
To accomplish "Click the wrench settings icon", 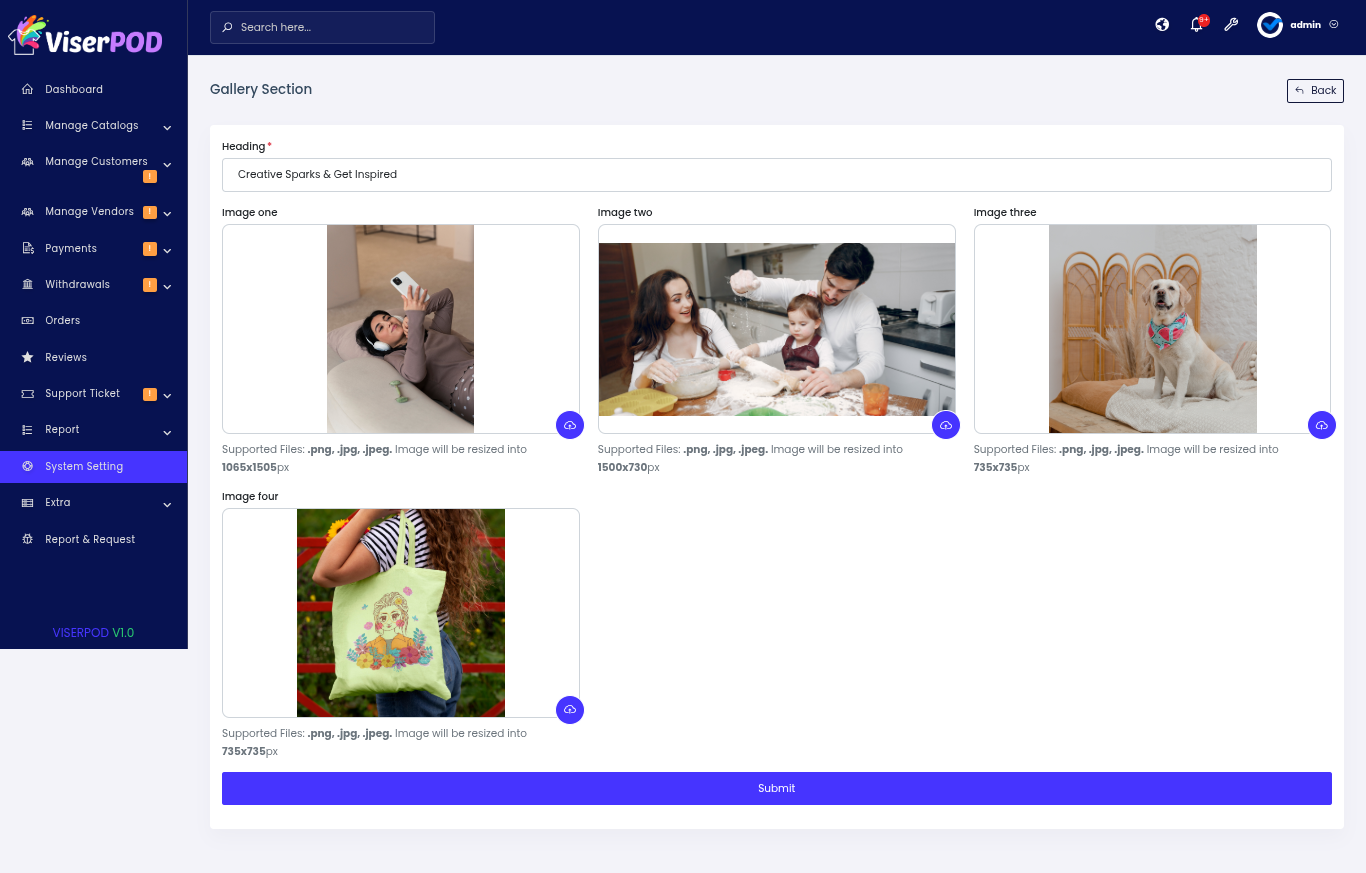I will pos(1231,25).
